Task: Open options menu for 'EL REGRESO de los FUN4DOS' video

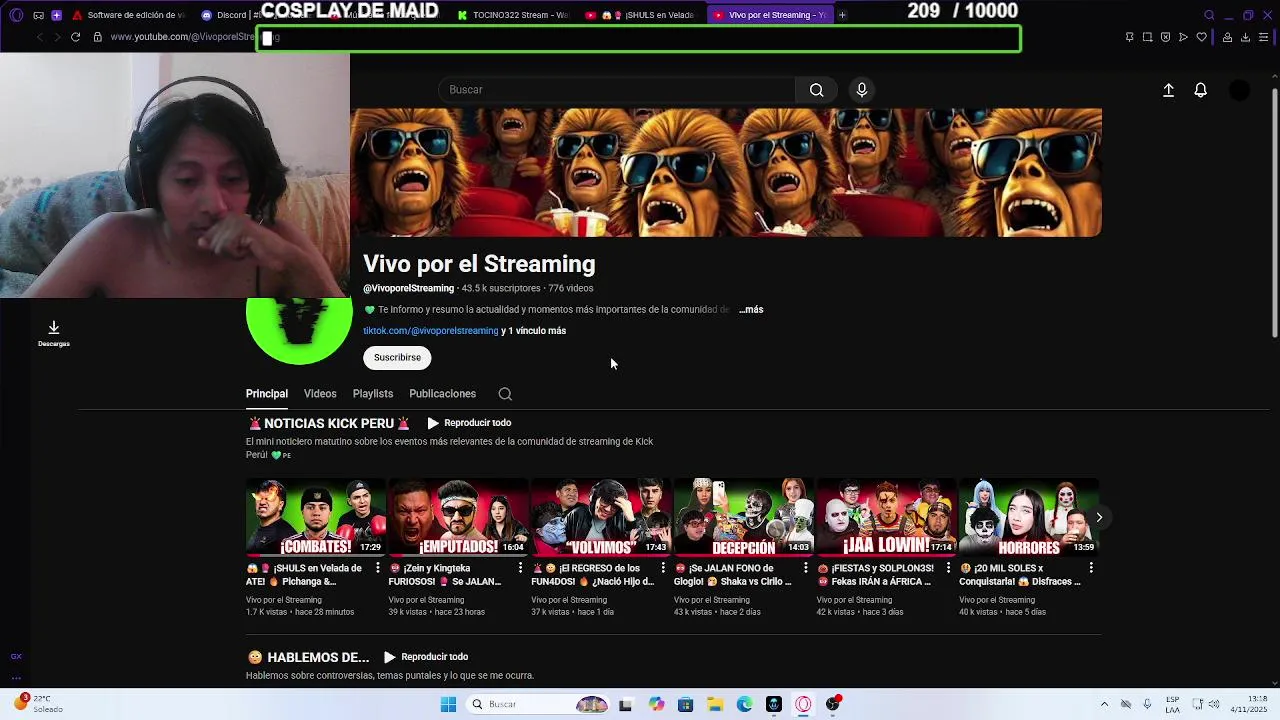Action: pos(662,568)
